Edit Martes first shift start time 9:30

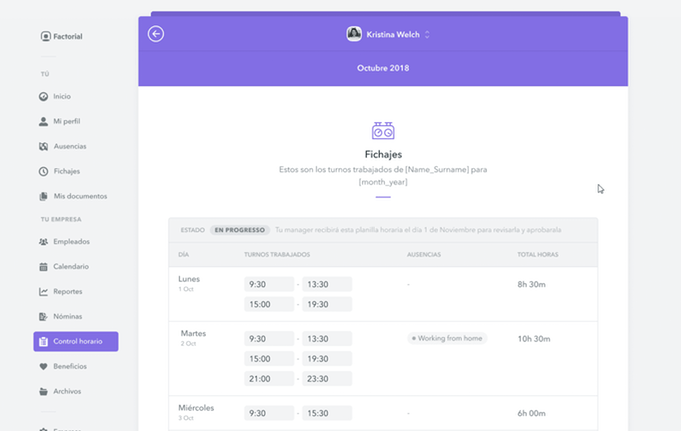pyautogui.click(x=269, y=338)
